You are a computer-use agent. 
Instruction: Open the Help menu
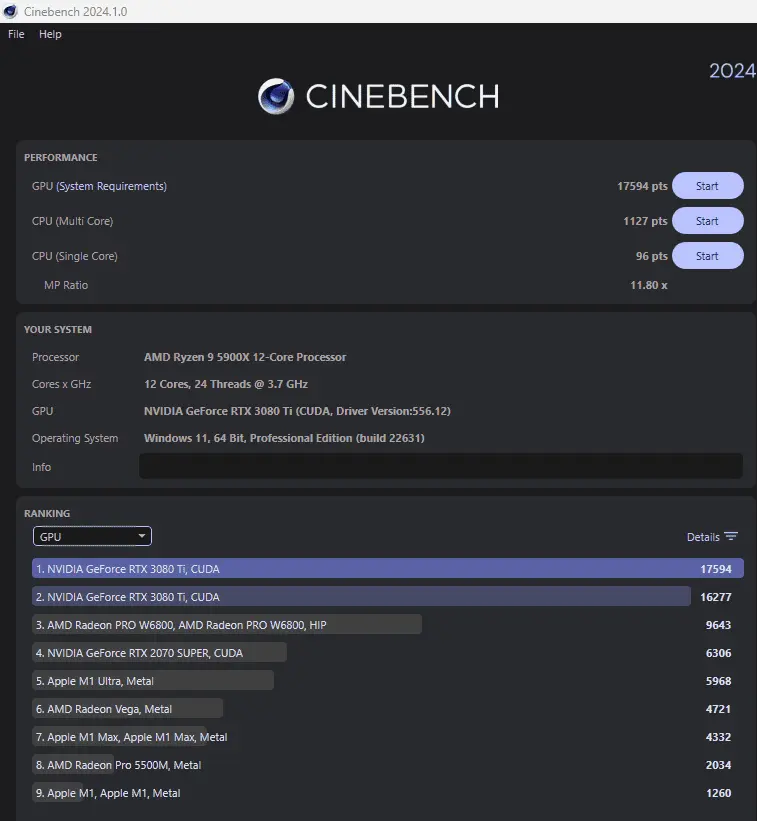click(x=50, y=34)
